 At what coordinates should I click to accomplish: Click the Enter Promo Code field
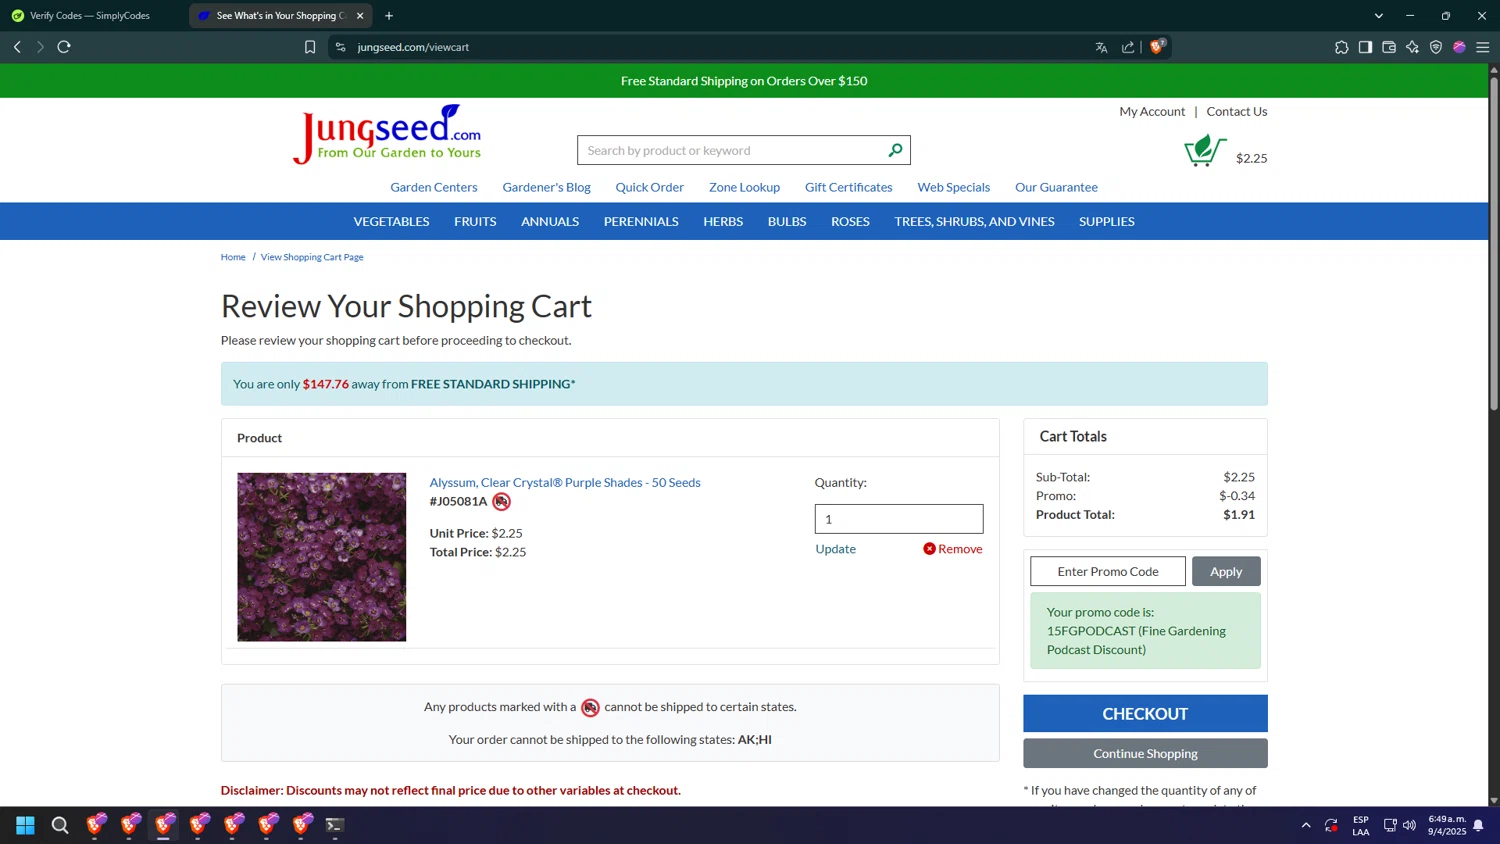(x=1108, y=571)
